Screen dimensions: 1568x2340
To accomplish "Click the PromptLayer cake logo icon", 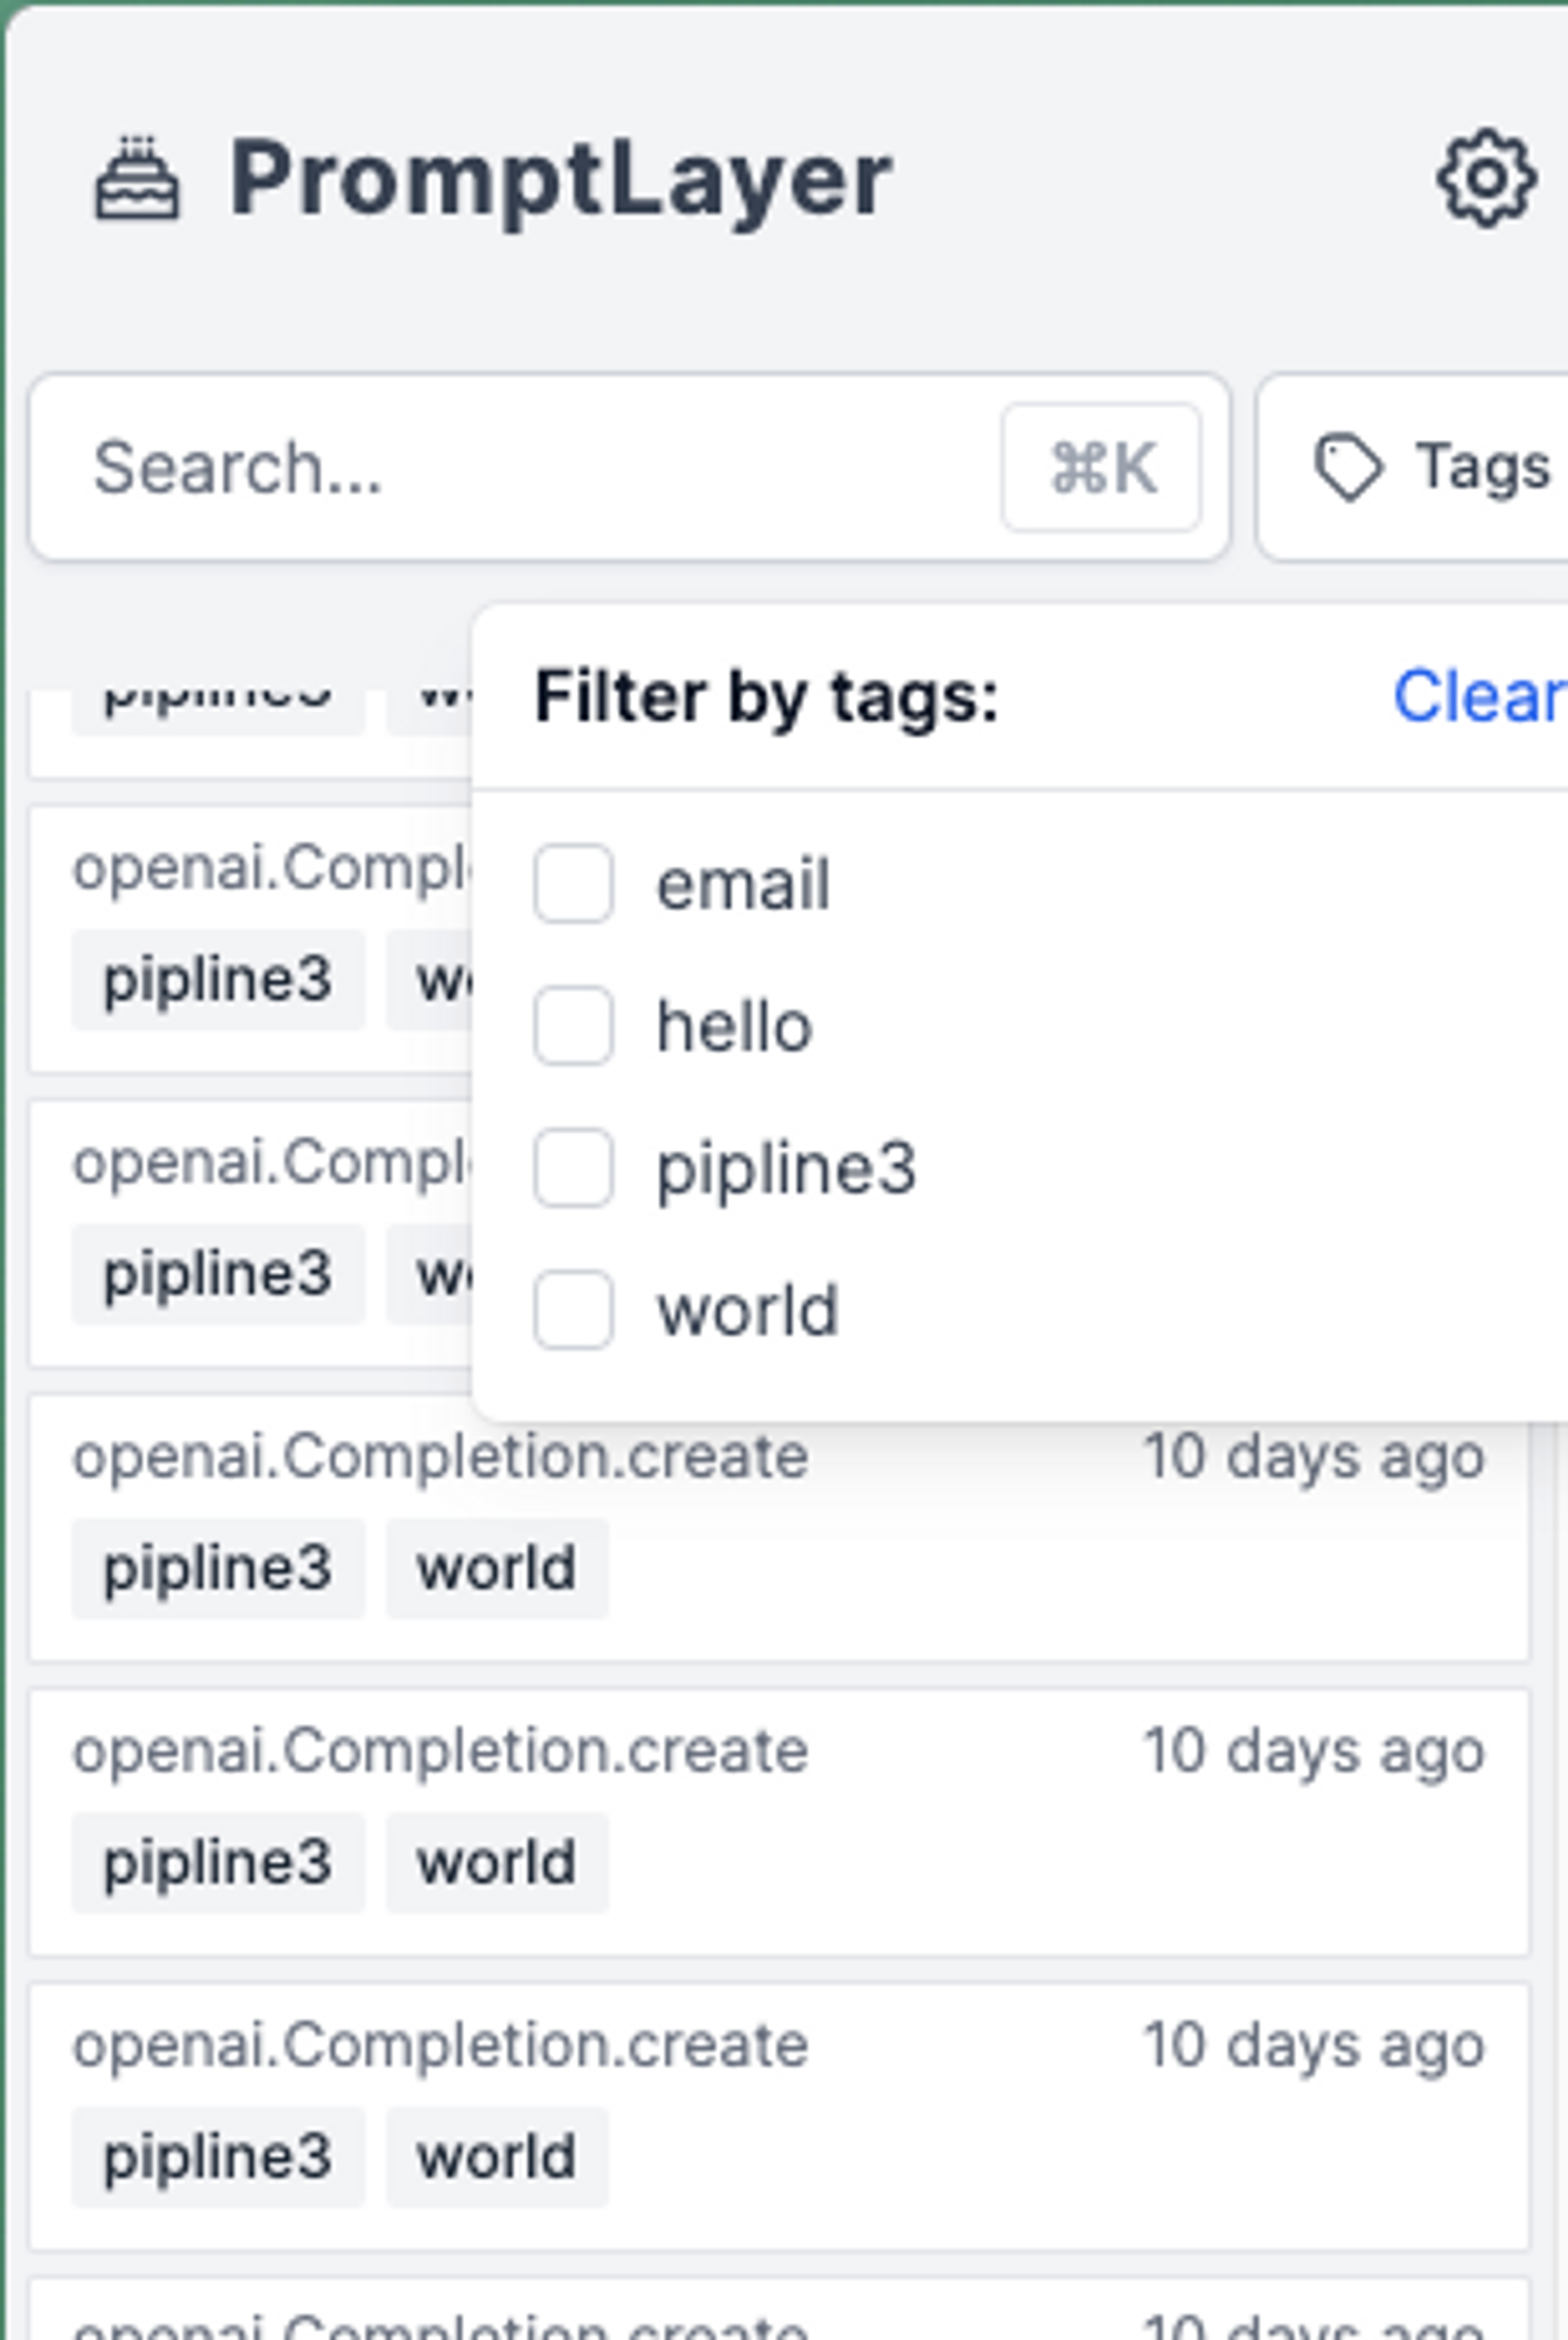I will click(137, 180).
